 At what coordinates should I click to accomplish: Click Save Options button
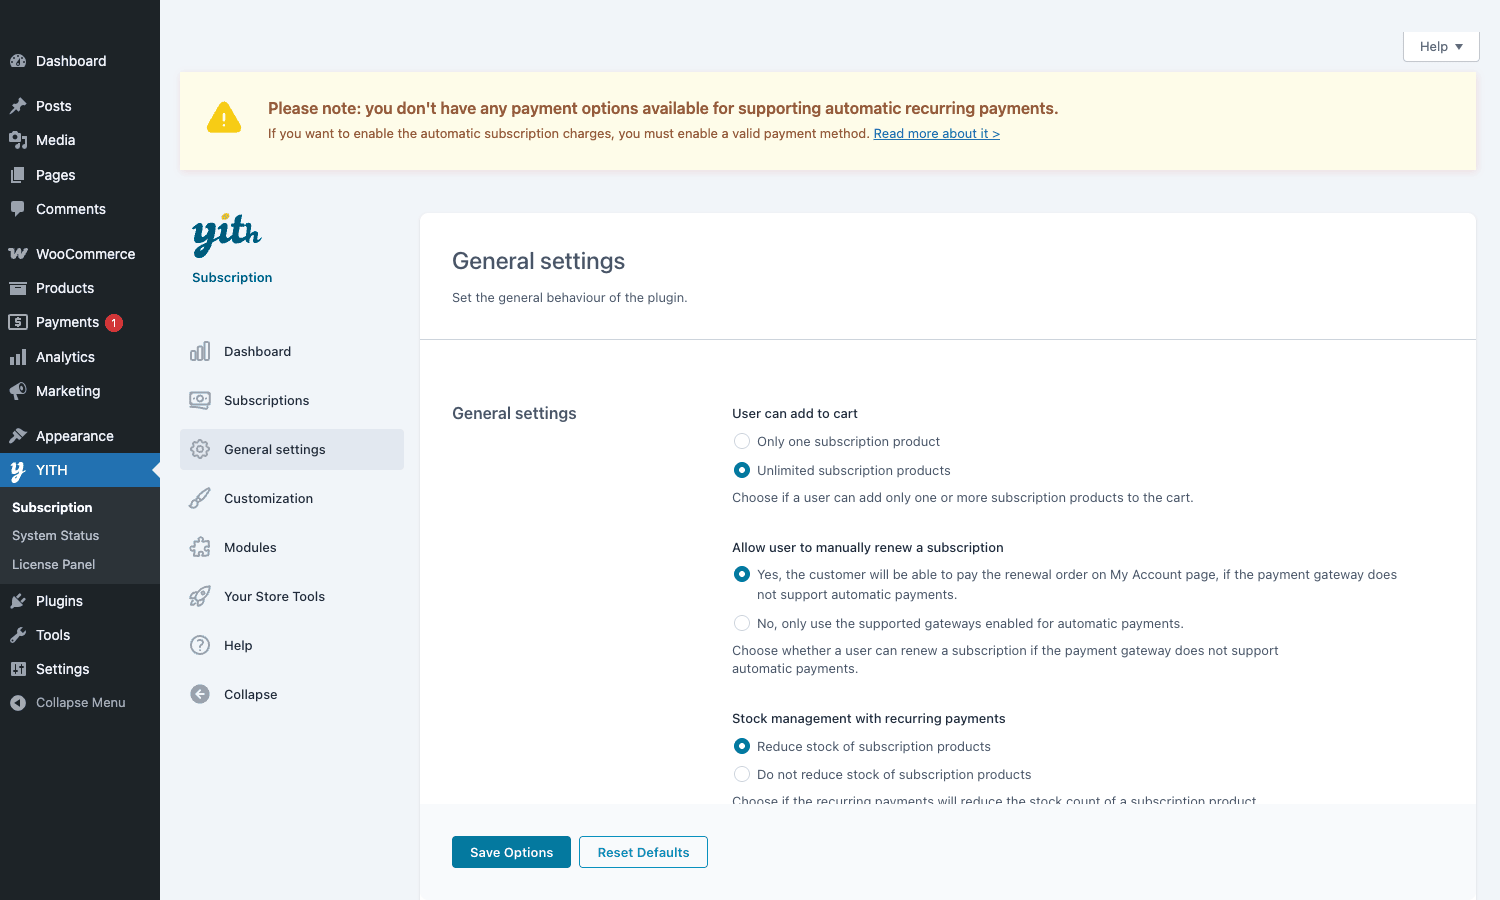tap(511, 852)
